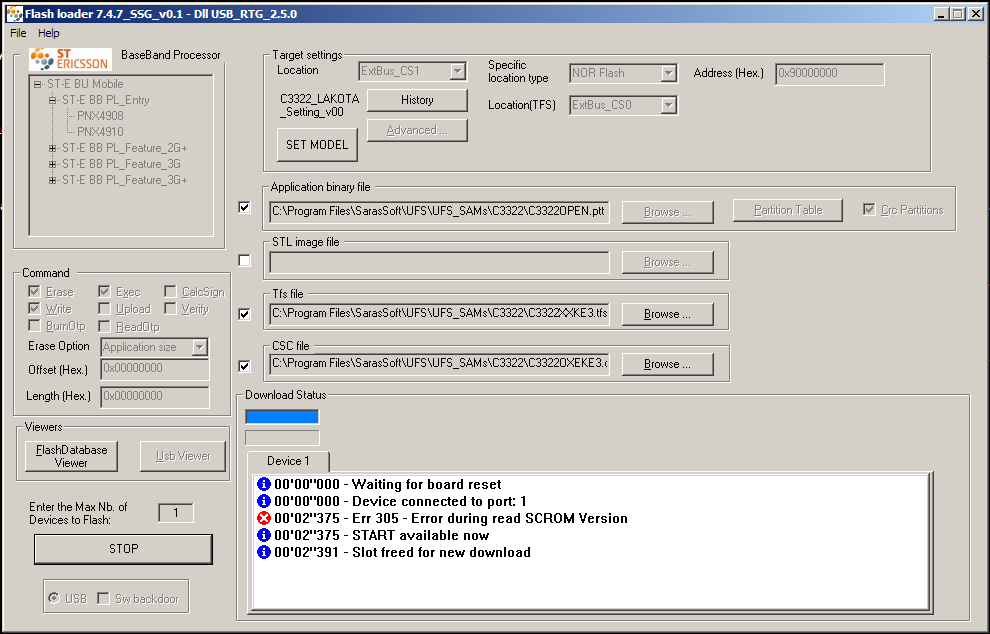Click the Flash loader title bar app icon
The image size is (990, 634).
[14, 13]
